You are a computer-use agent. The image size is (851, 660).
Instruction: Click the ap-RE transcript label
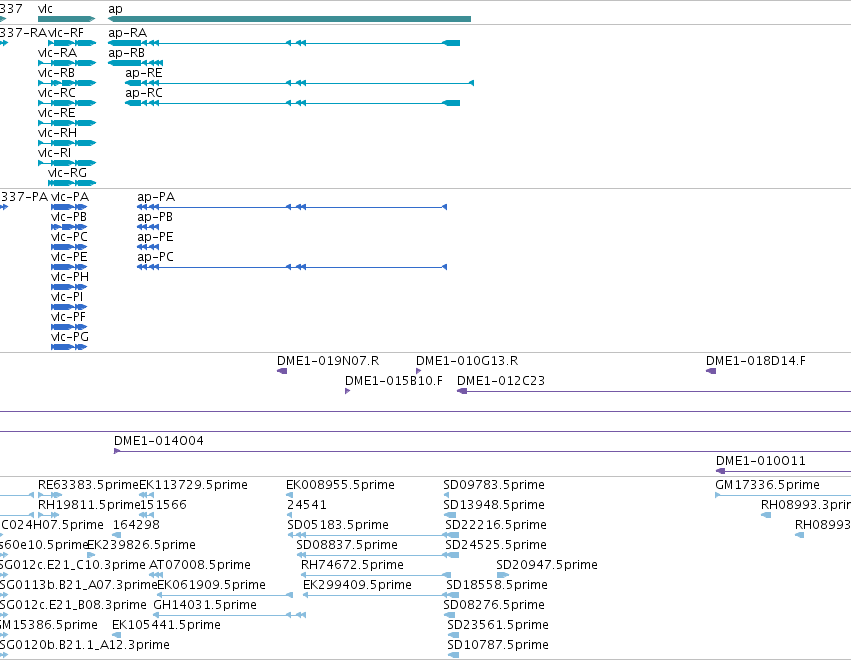tap(144, 73)
